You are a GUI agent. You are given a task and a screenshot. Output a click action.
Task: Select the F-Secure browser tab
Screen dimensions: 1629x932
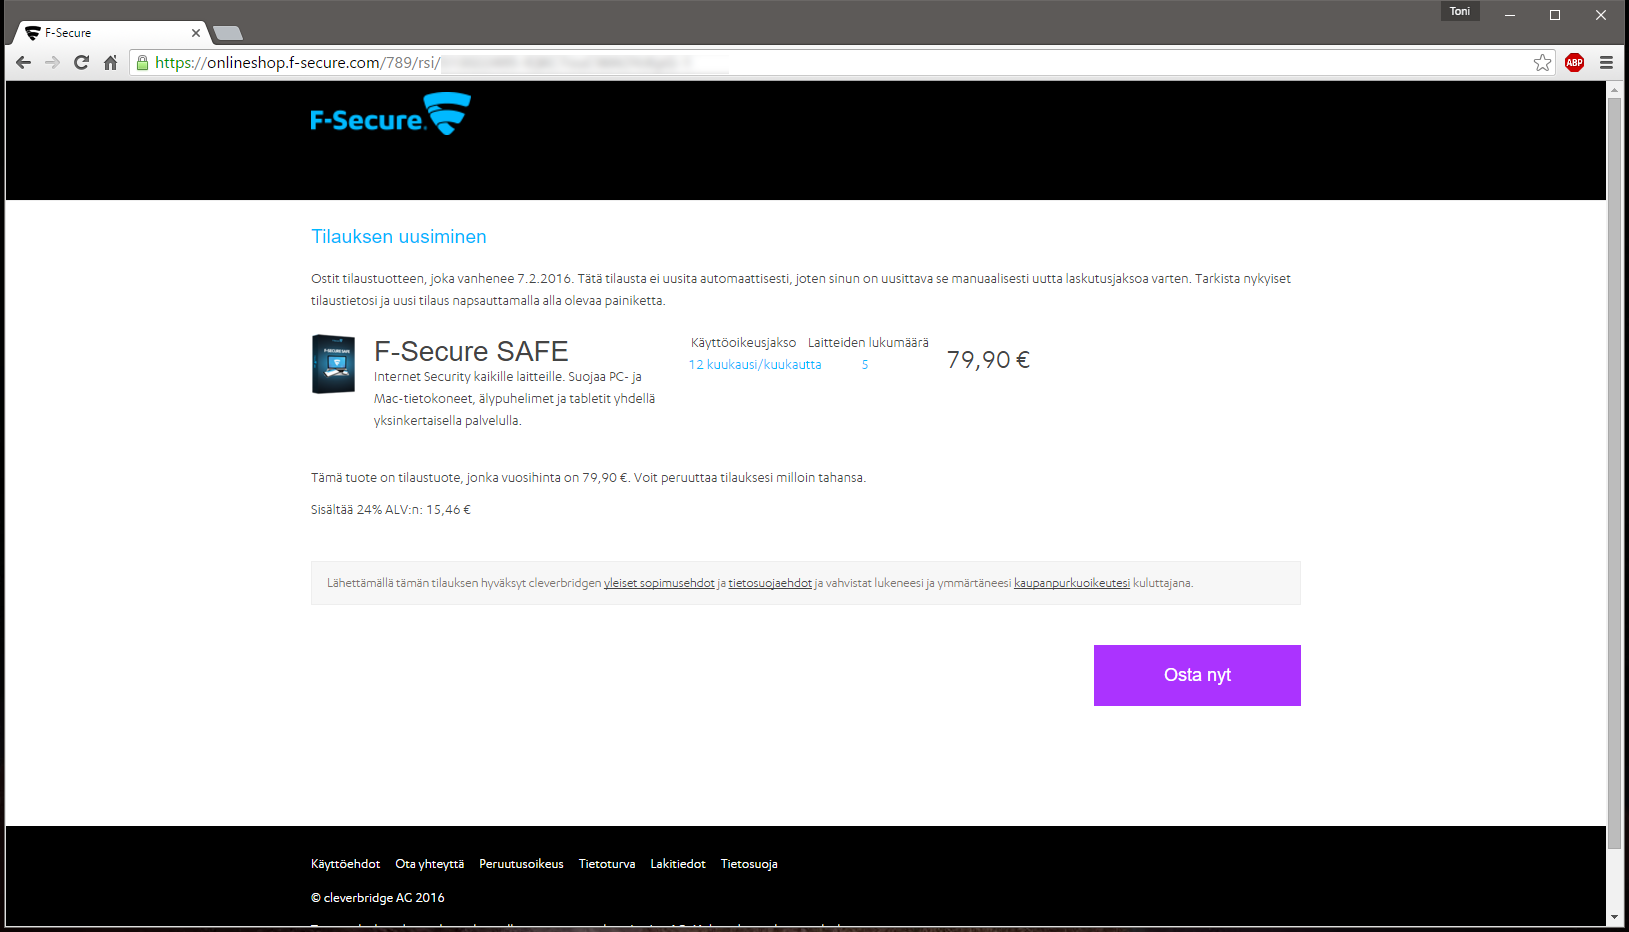[110, 33]
